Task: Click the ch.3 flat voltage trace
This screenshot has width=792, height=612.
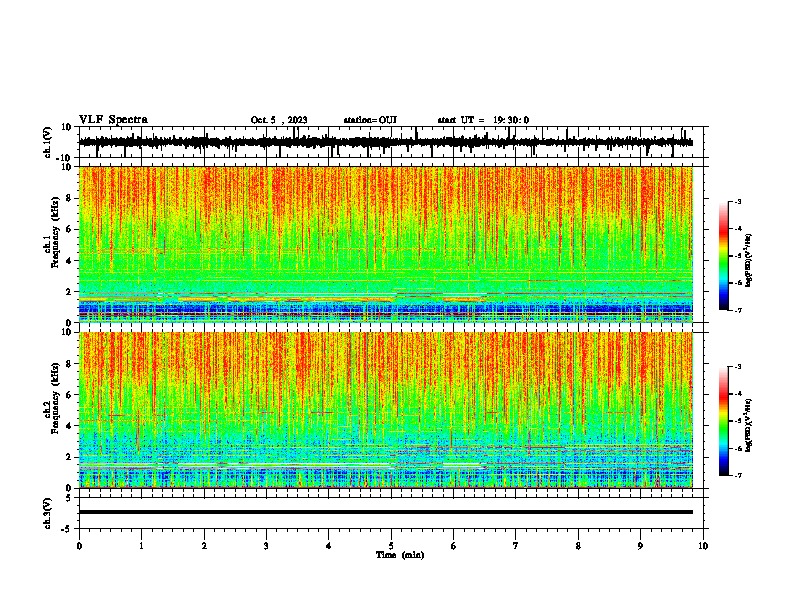Action: [385, 512]
